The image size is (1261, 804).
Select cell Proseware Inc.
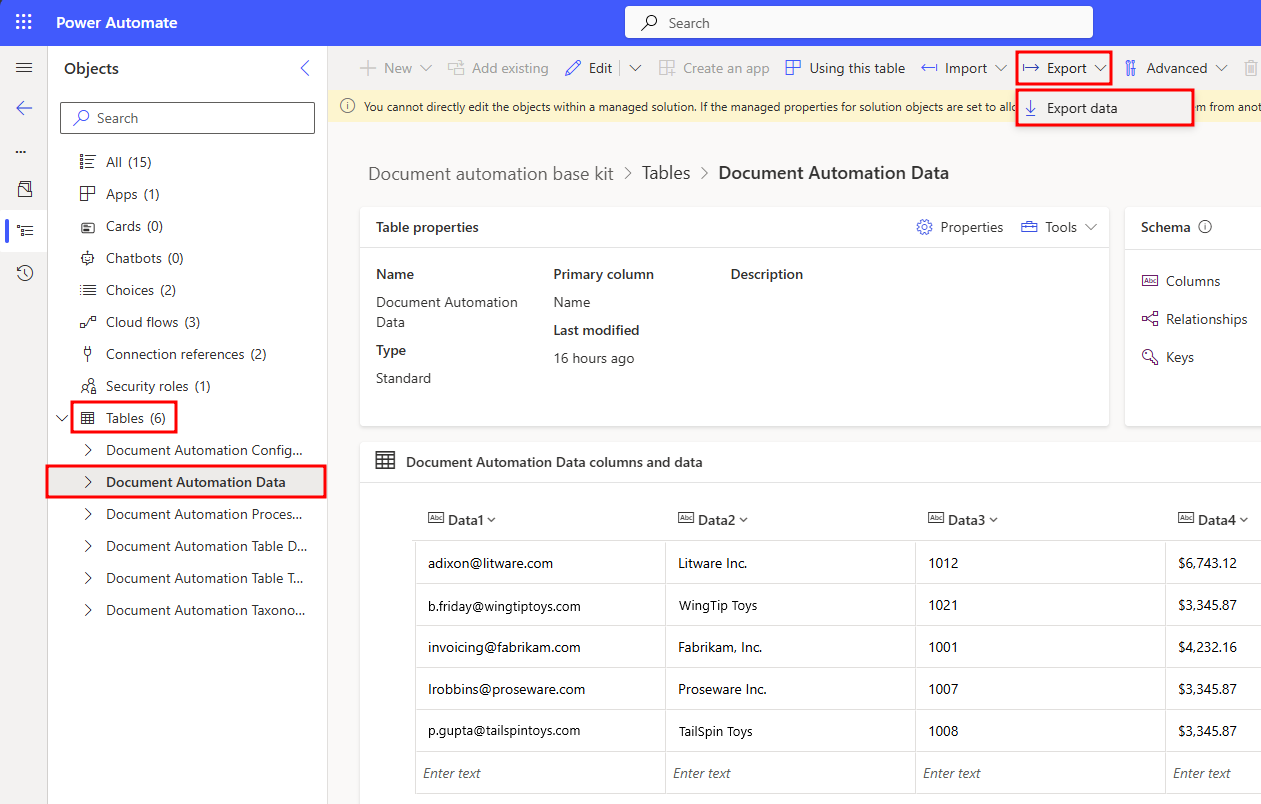790,689
